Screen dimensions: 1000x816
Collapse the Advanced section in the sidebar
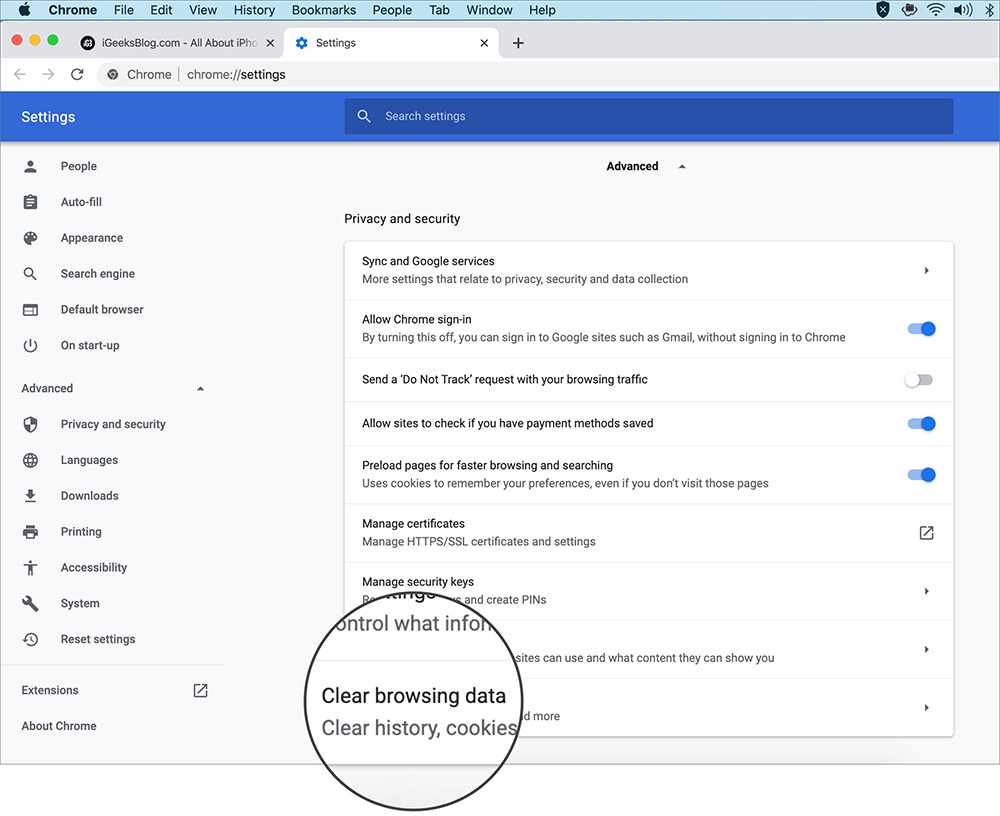[x=199, y=388]
